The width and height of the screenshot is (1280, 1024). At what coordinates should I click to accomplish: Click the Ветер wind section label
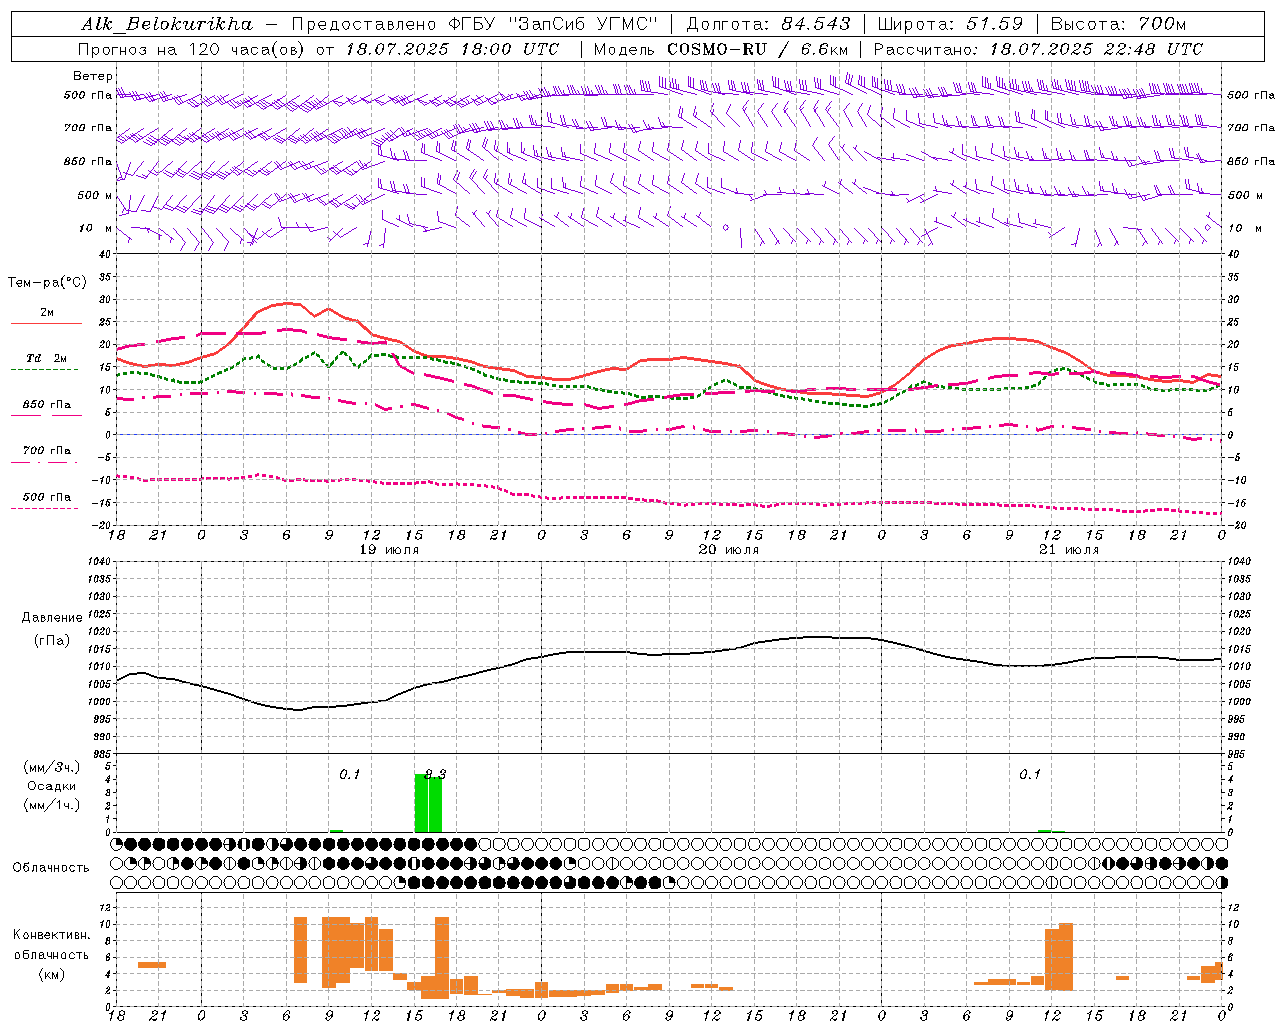click(x=93, y=76)
